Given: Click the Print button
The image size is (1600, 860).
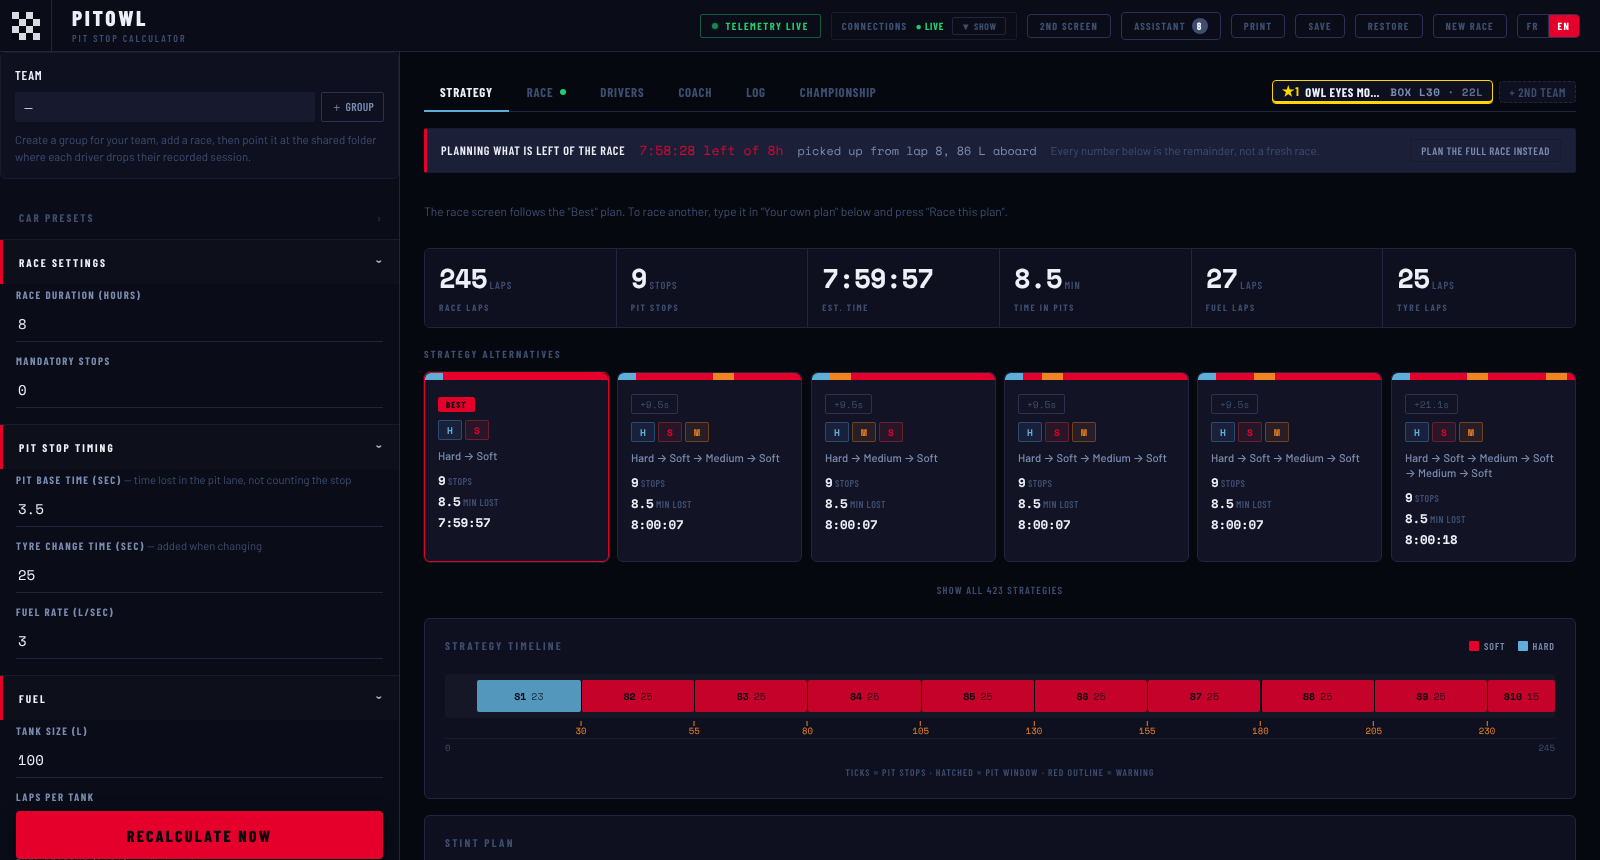Looking at the screenshot, I should click(x=1257, y=26).
